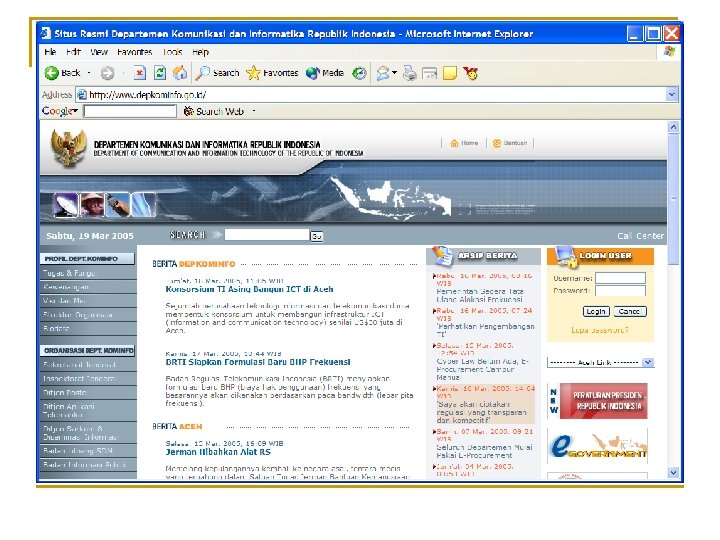720x540 pixels.
Task: Stop page loading with red X icon
Action: point(140,73)
